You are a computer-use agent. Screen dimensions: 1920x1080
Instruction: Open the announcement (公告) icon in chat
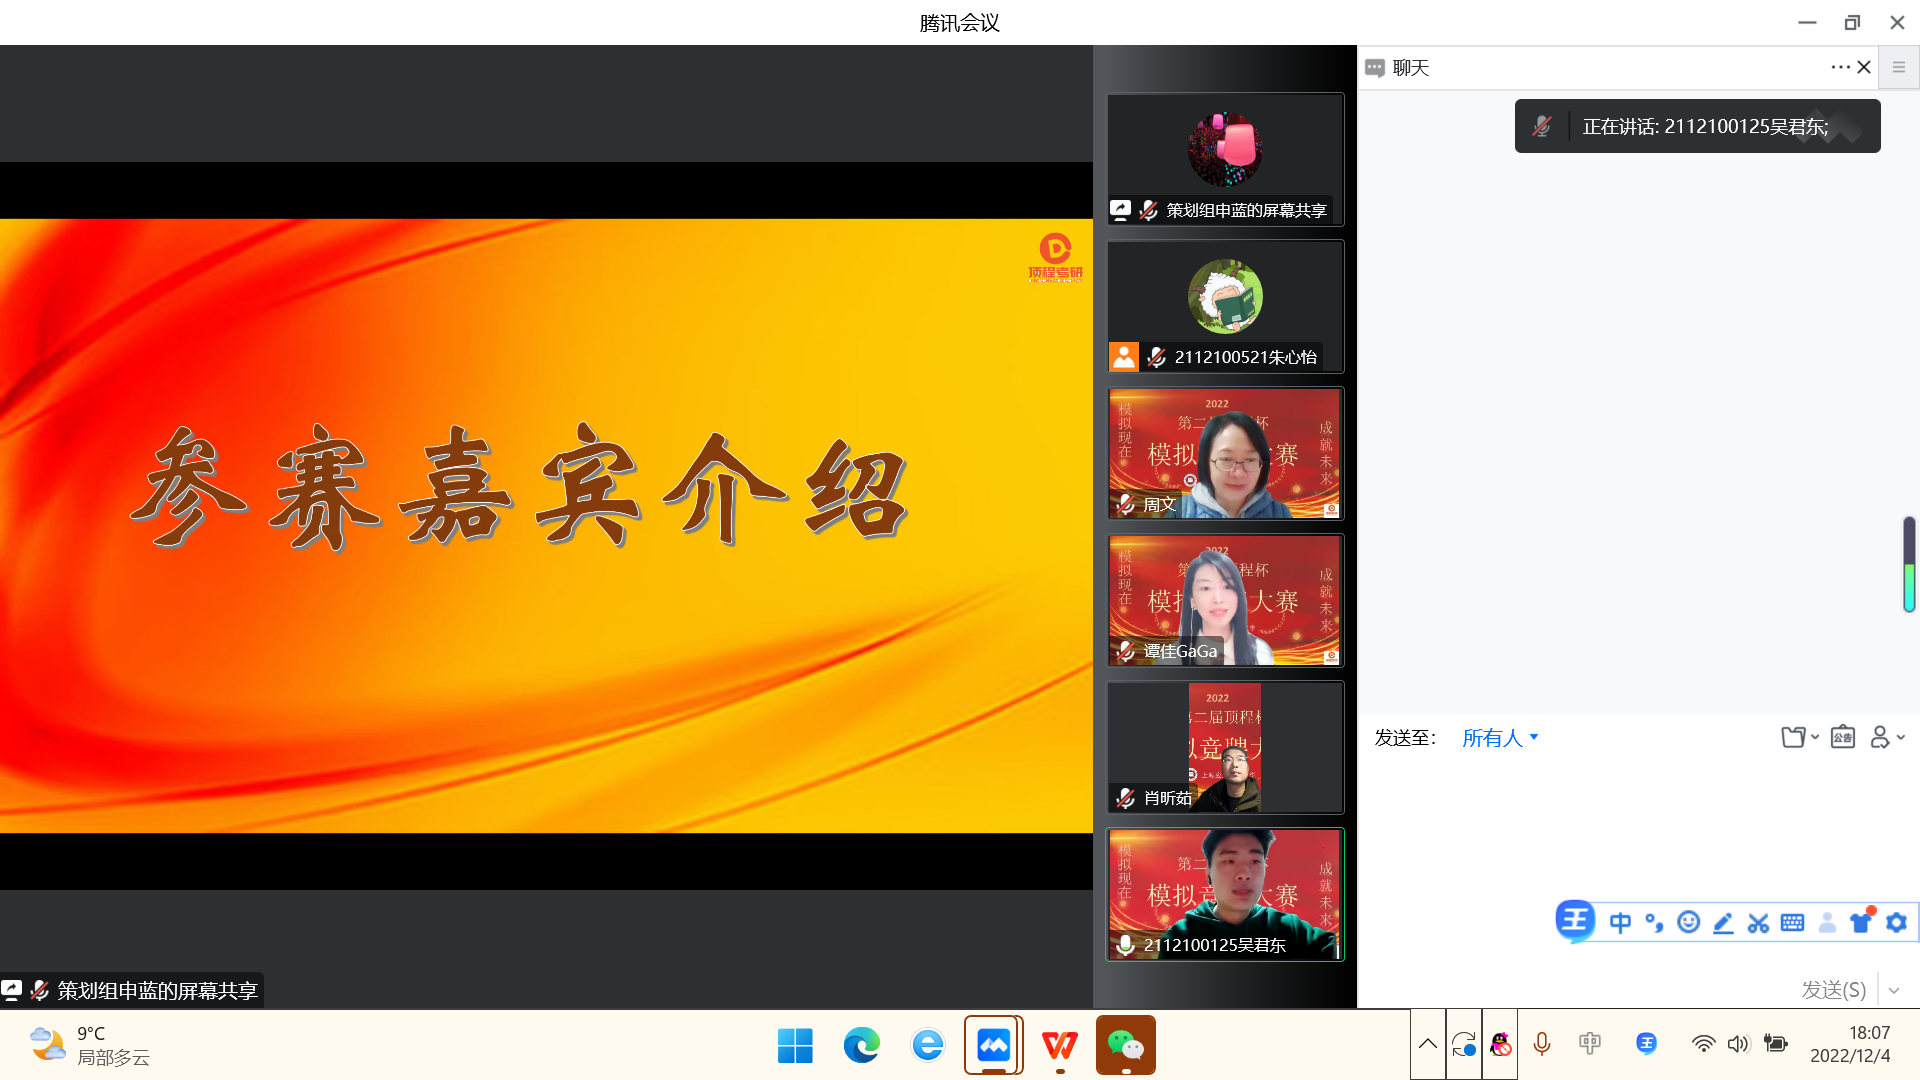point(1842,738)
